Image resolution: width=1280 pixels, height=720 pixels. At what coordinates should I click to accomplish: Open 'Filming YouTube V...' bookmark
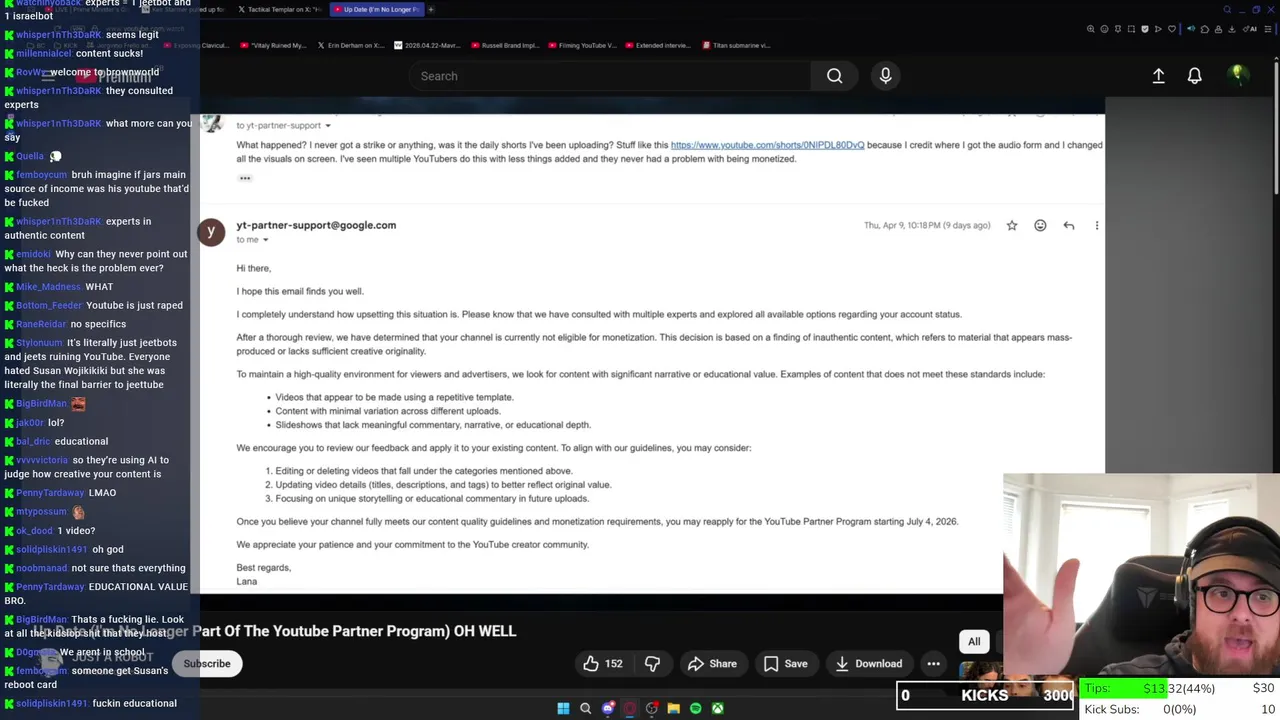583,45
